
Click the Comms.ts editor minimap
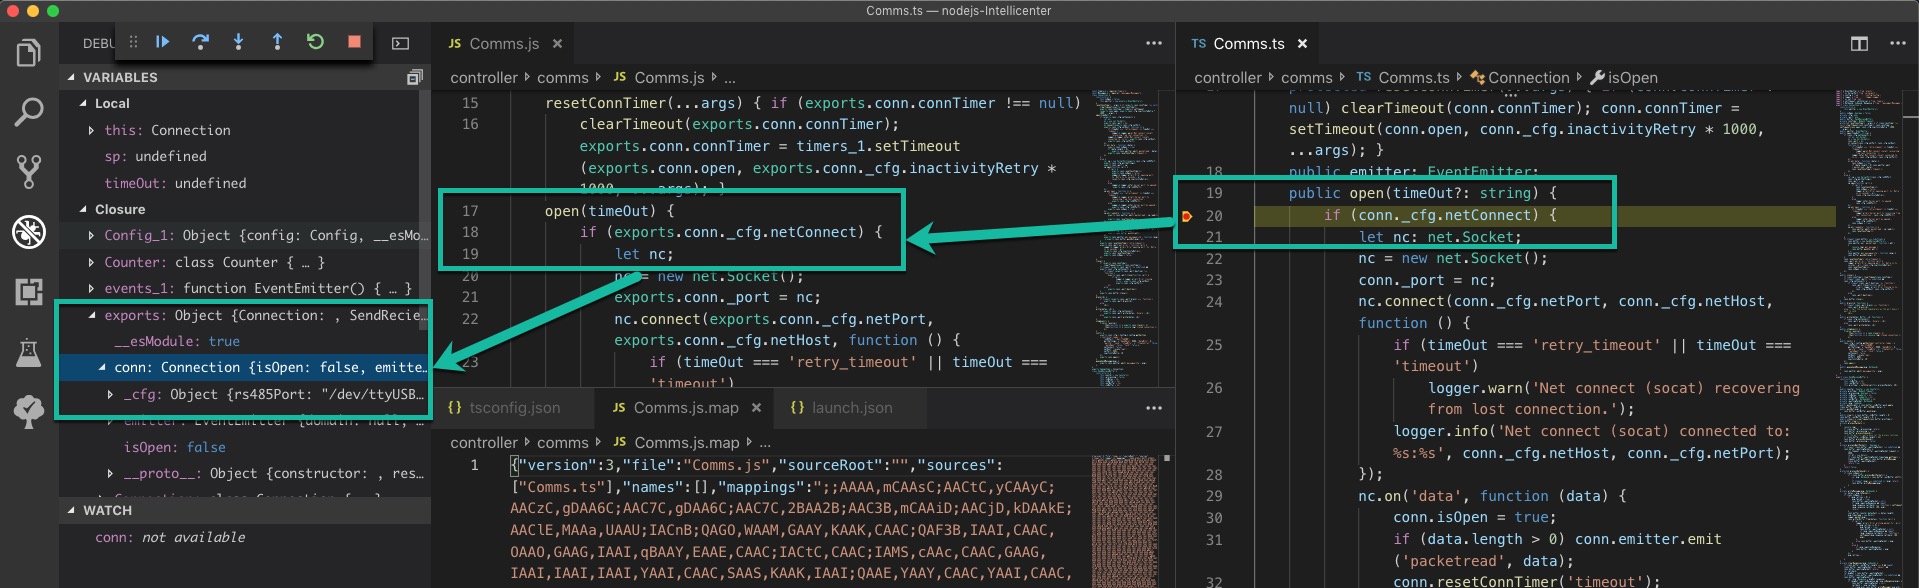[1868, 340]
